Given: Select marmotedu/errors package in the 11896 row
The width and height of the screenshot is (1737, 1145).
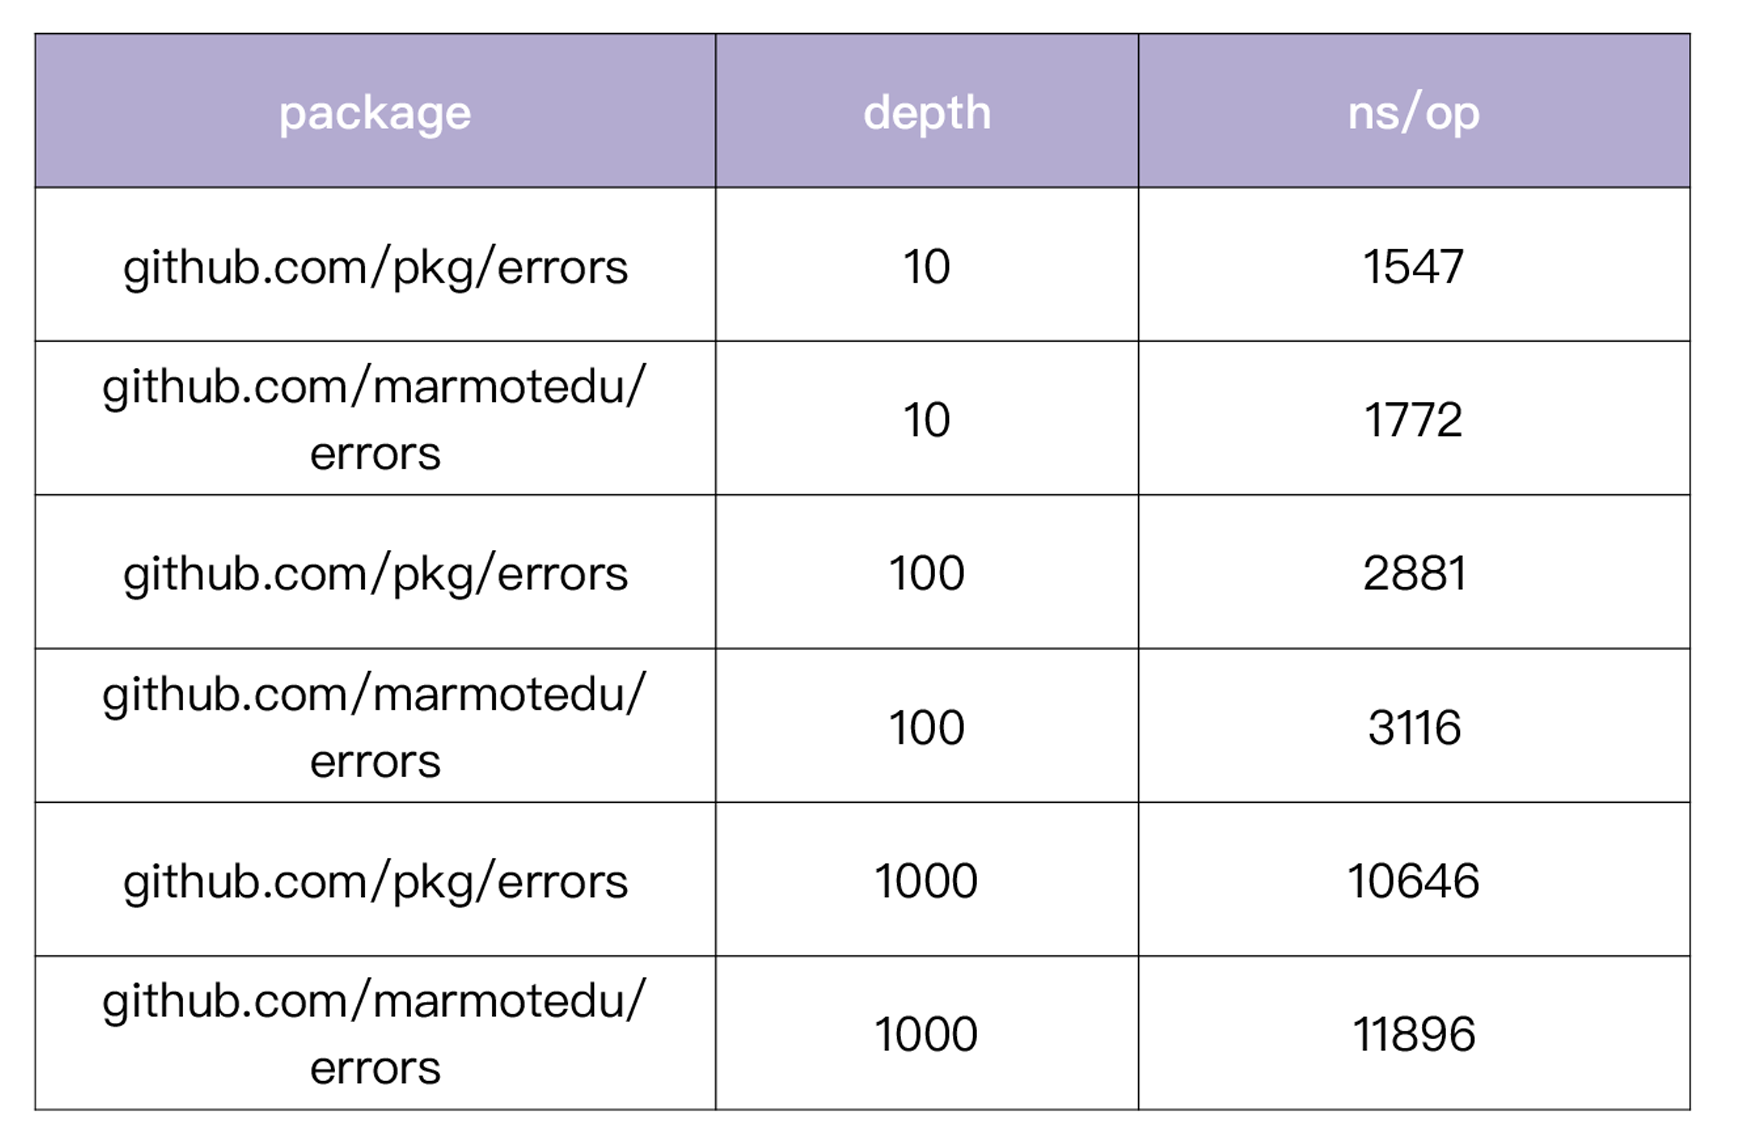Looking at the screenshot, I should (375, 1034).
